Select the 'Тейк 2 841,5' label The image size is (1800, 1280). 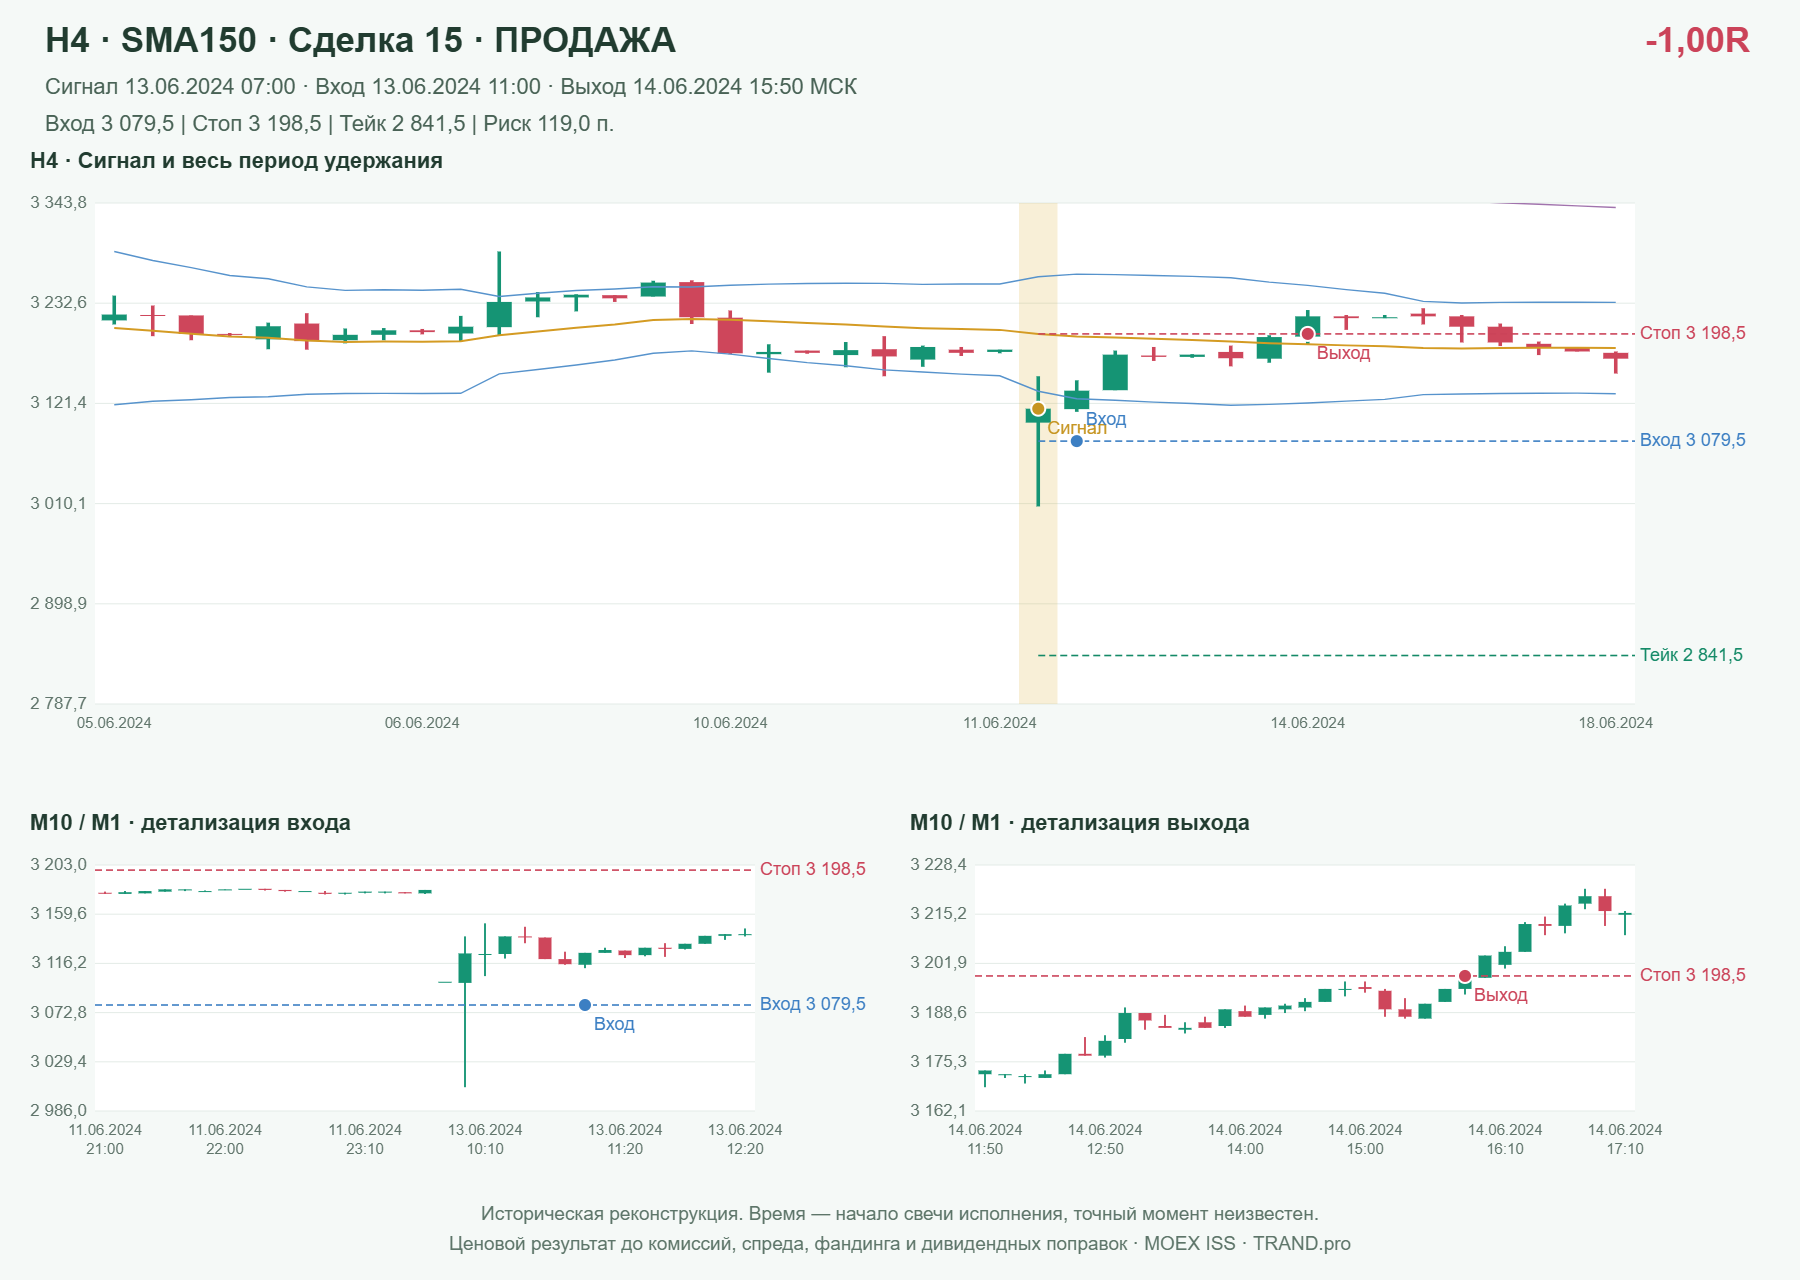tap(1691, 655)
